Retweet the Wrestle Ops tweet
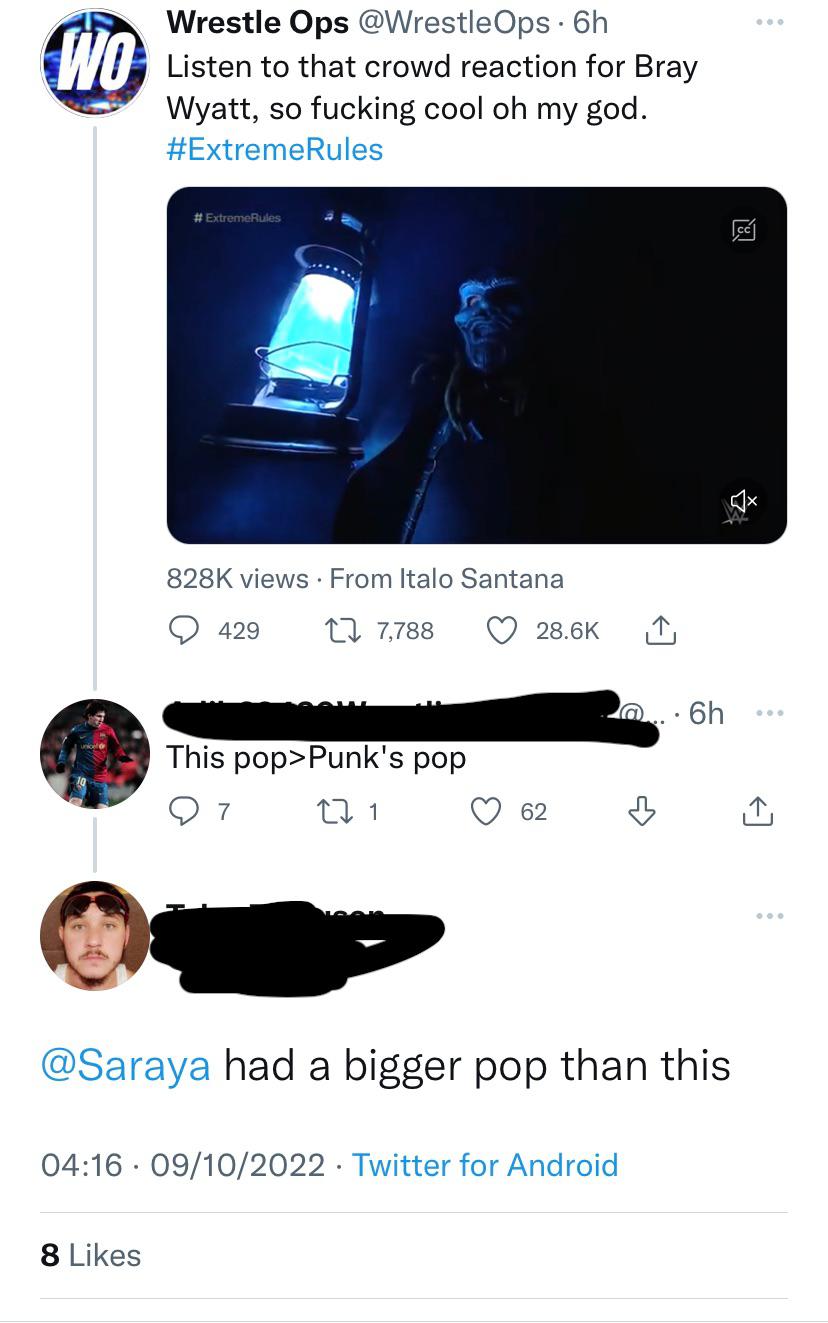Screen dimensions: 828x1323 point(335,630)
